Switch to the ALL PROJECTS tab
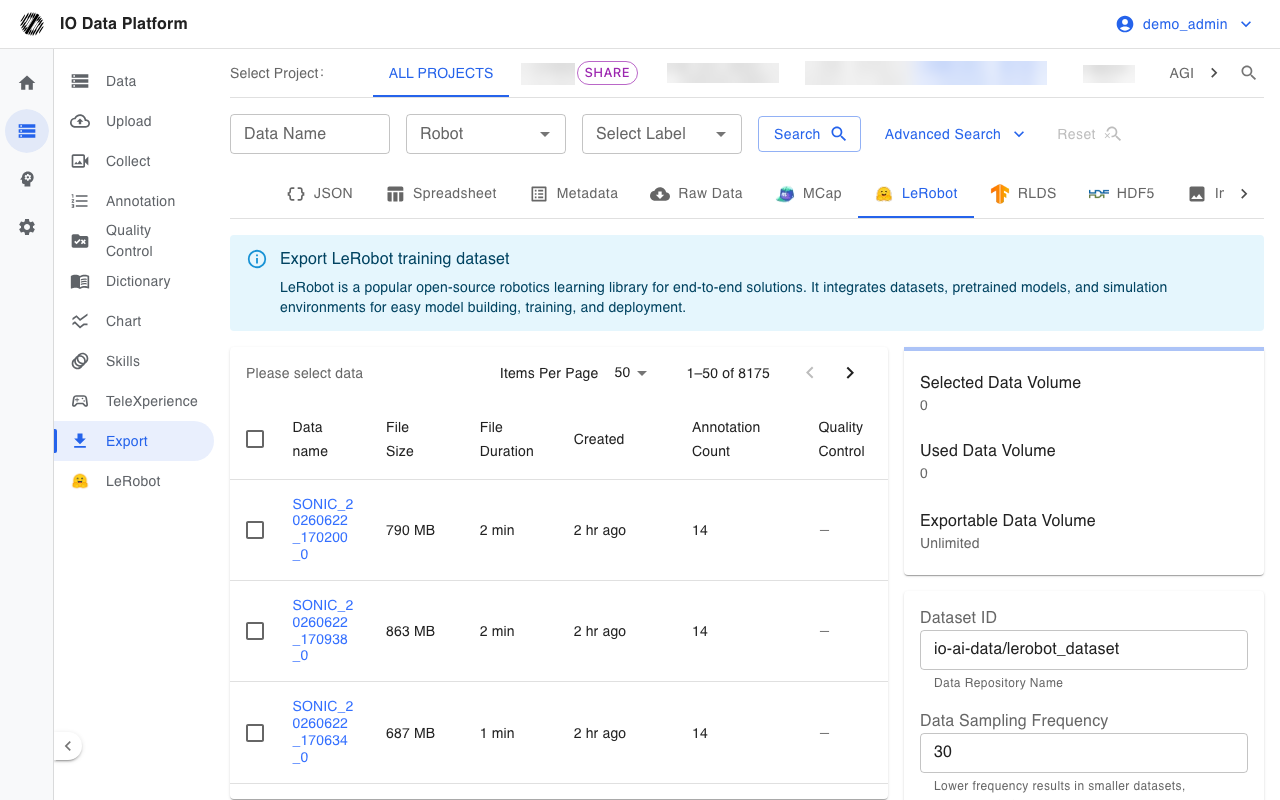Image resolution: width=1280 pixels, height=800 pixels. pos(441,73)
